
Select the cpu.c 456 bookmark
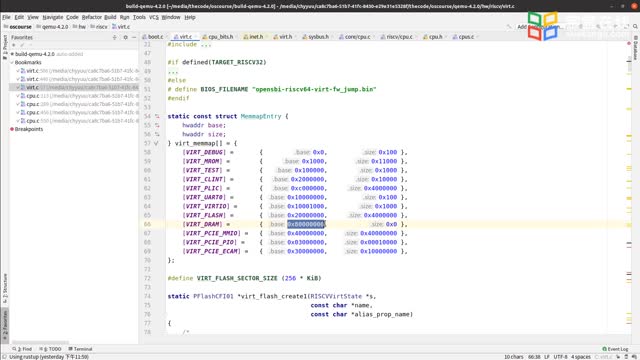click(x=78, y=113)
